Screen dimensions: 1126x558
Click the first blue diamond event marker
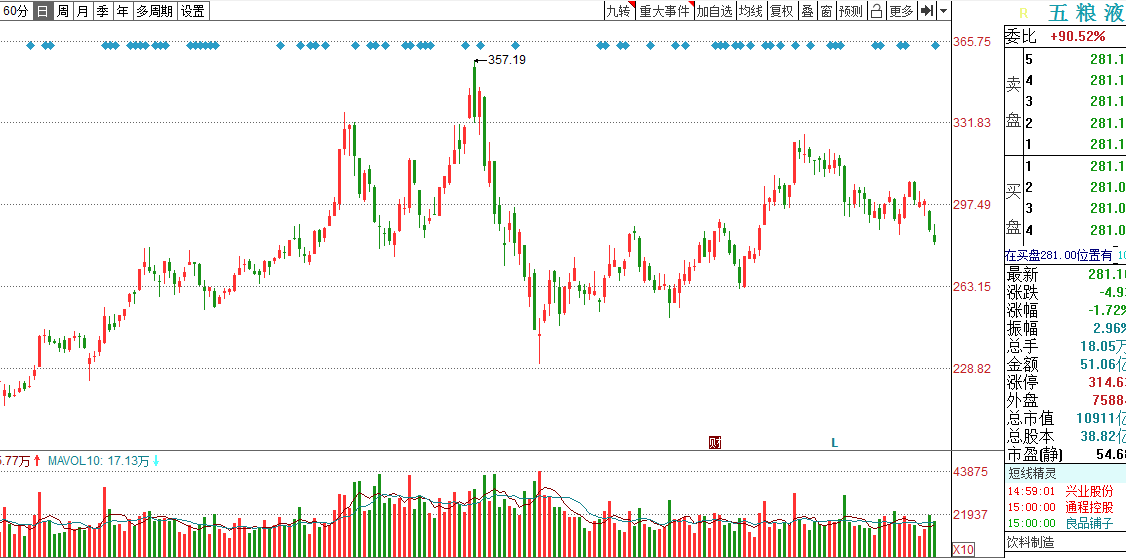point(30,46)
